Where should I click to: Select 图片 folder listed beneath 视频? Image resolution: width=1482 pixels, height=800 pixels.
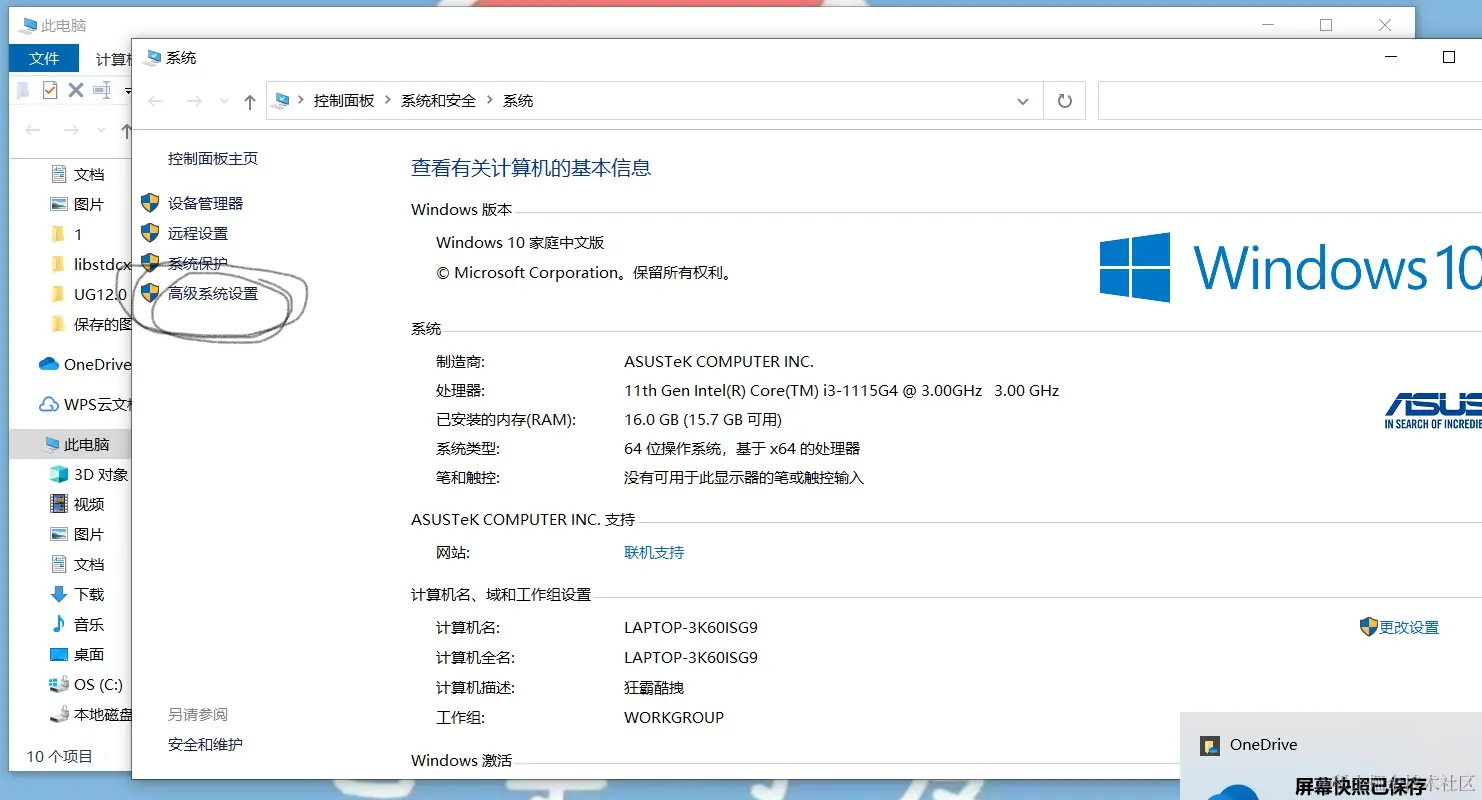pos(77,534)
